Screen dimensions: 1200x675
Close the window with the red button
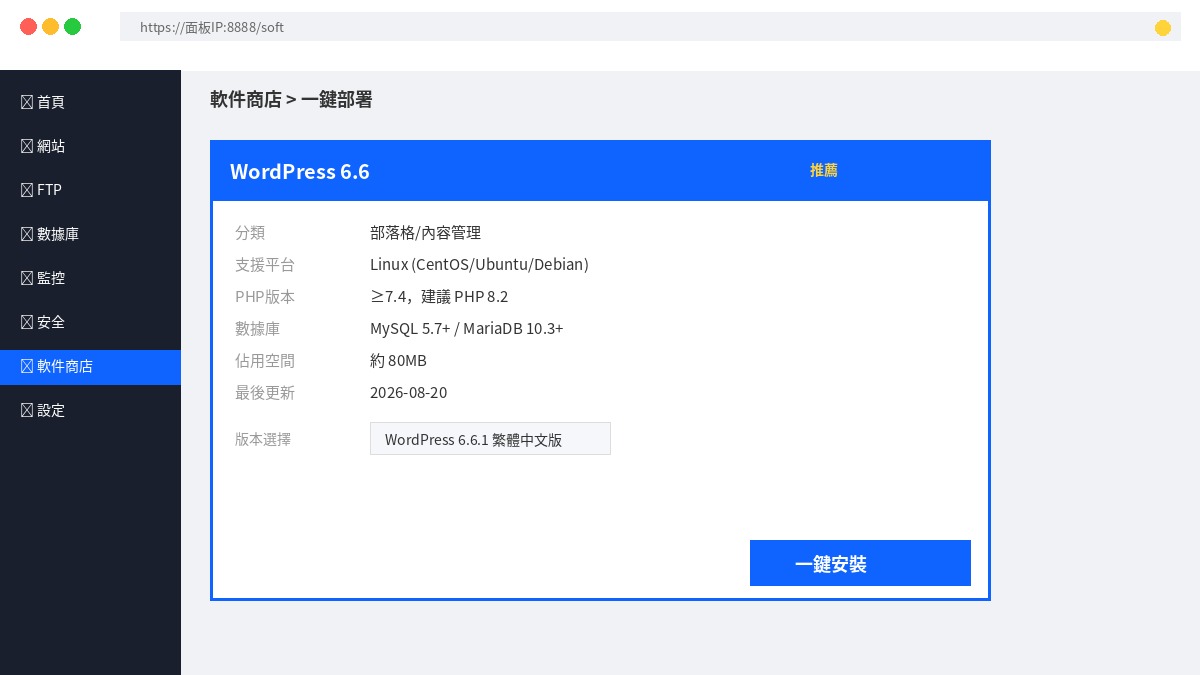point(28,27)
